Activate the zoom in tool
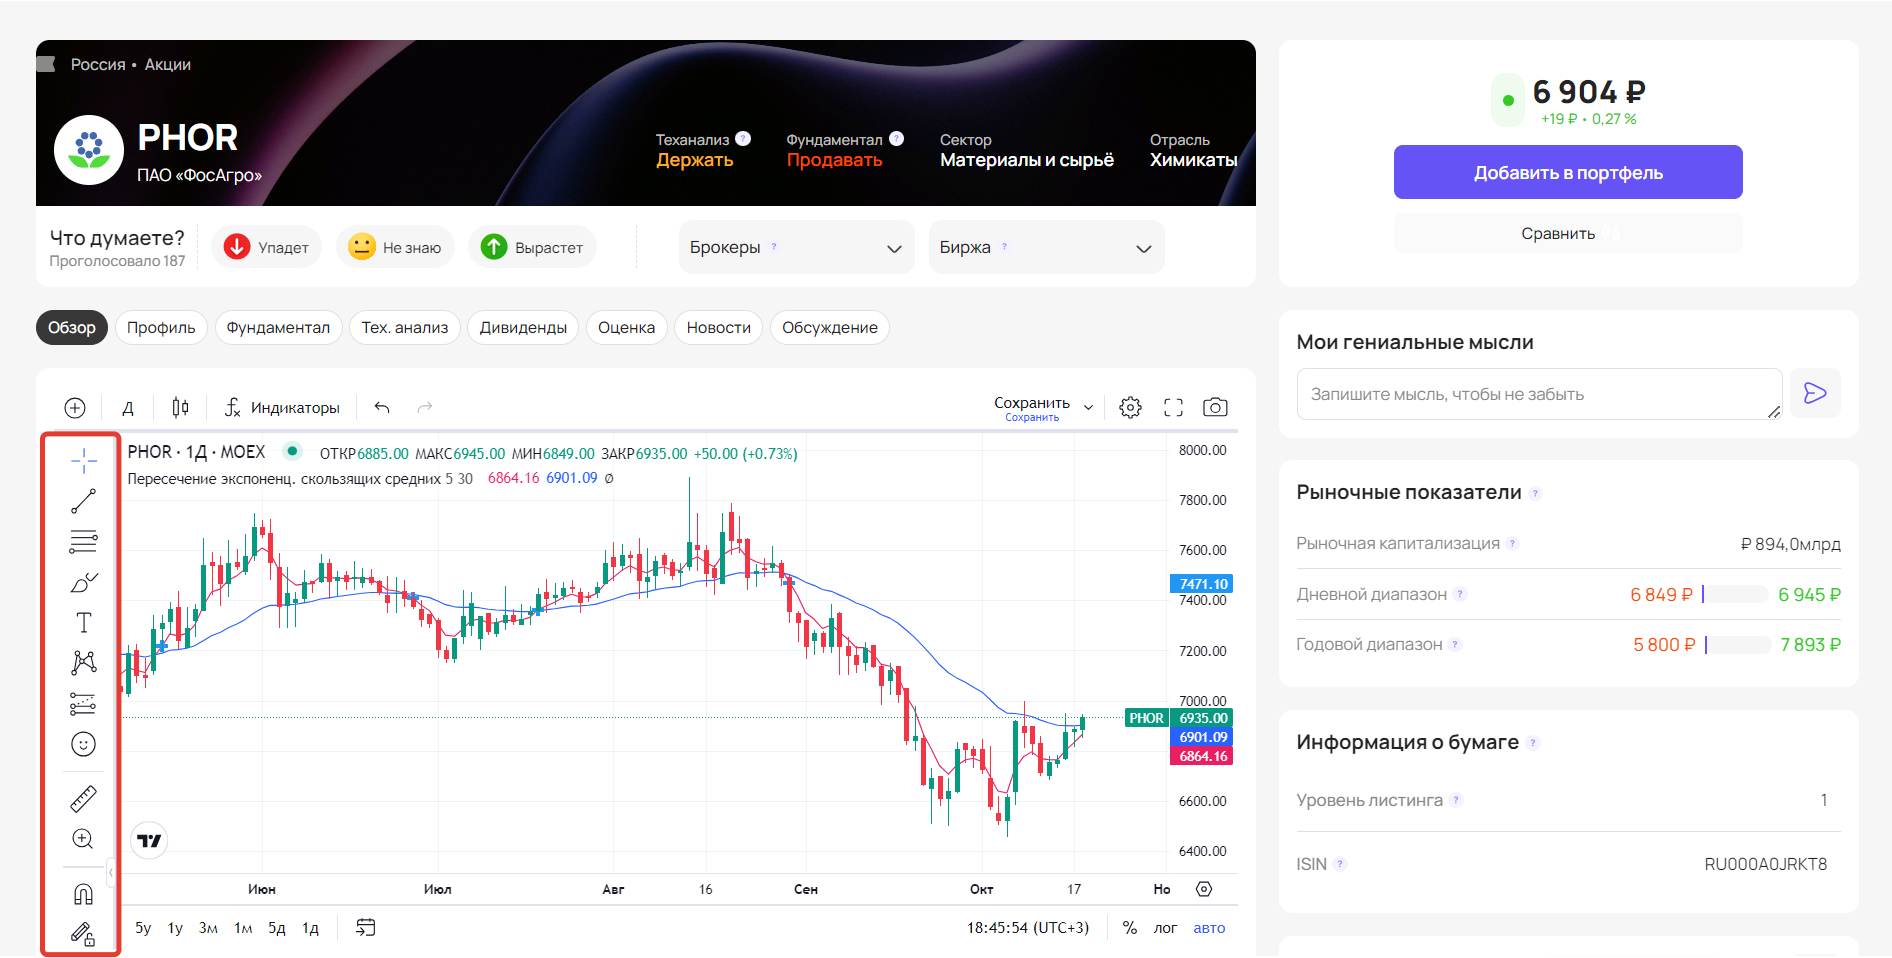The height and width of the screenshot is (958, 1892). (84, 839)
